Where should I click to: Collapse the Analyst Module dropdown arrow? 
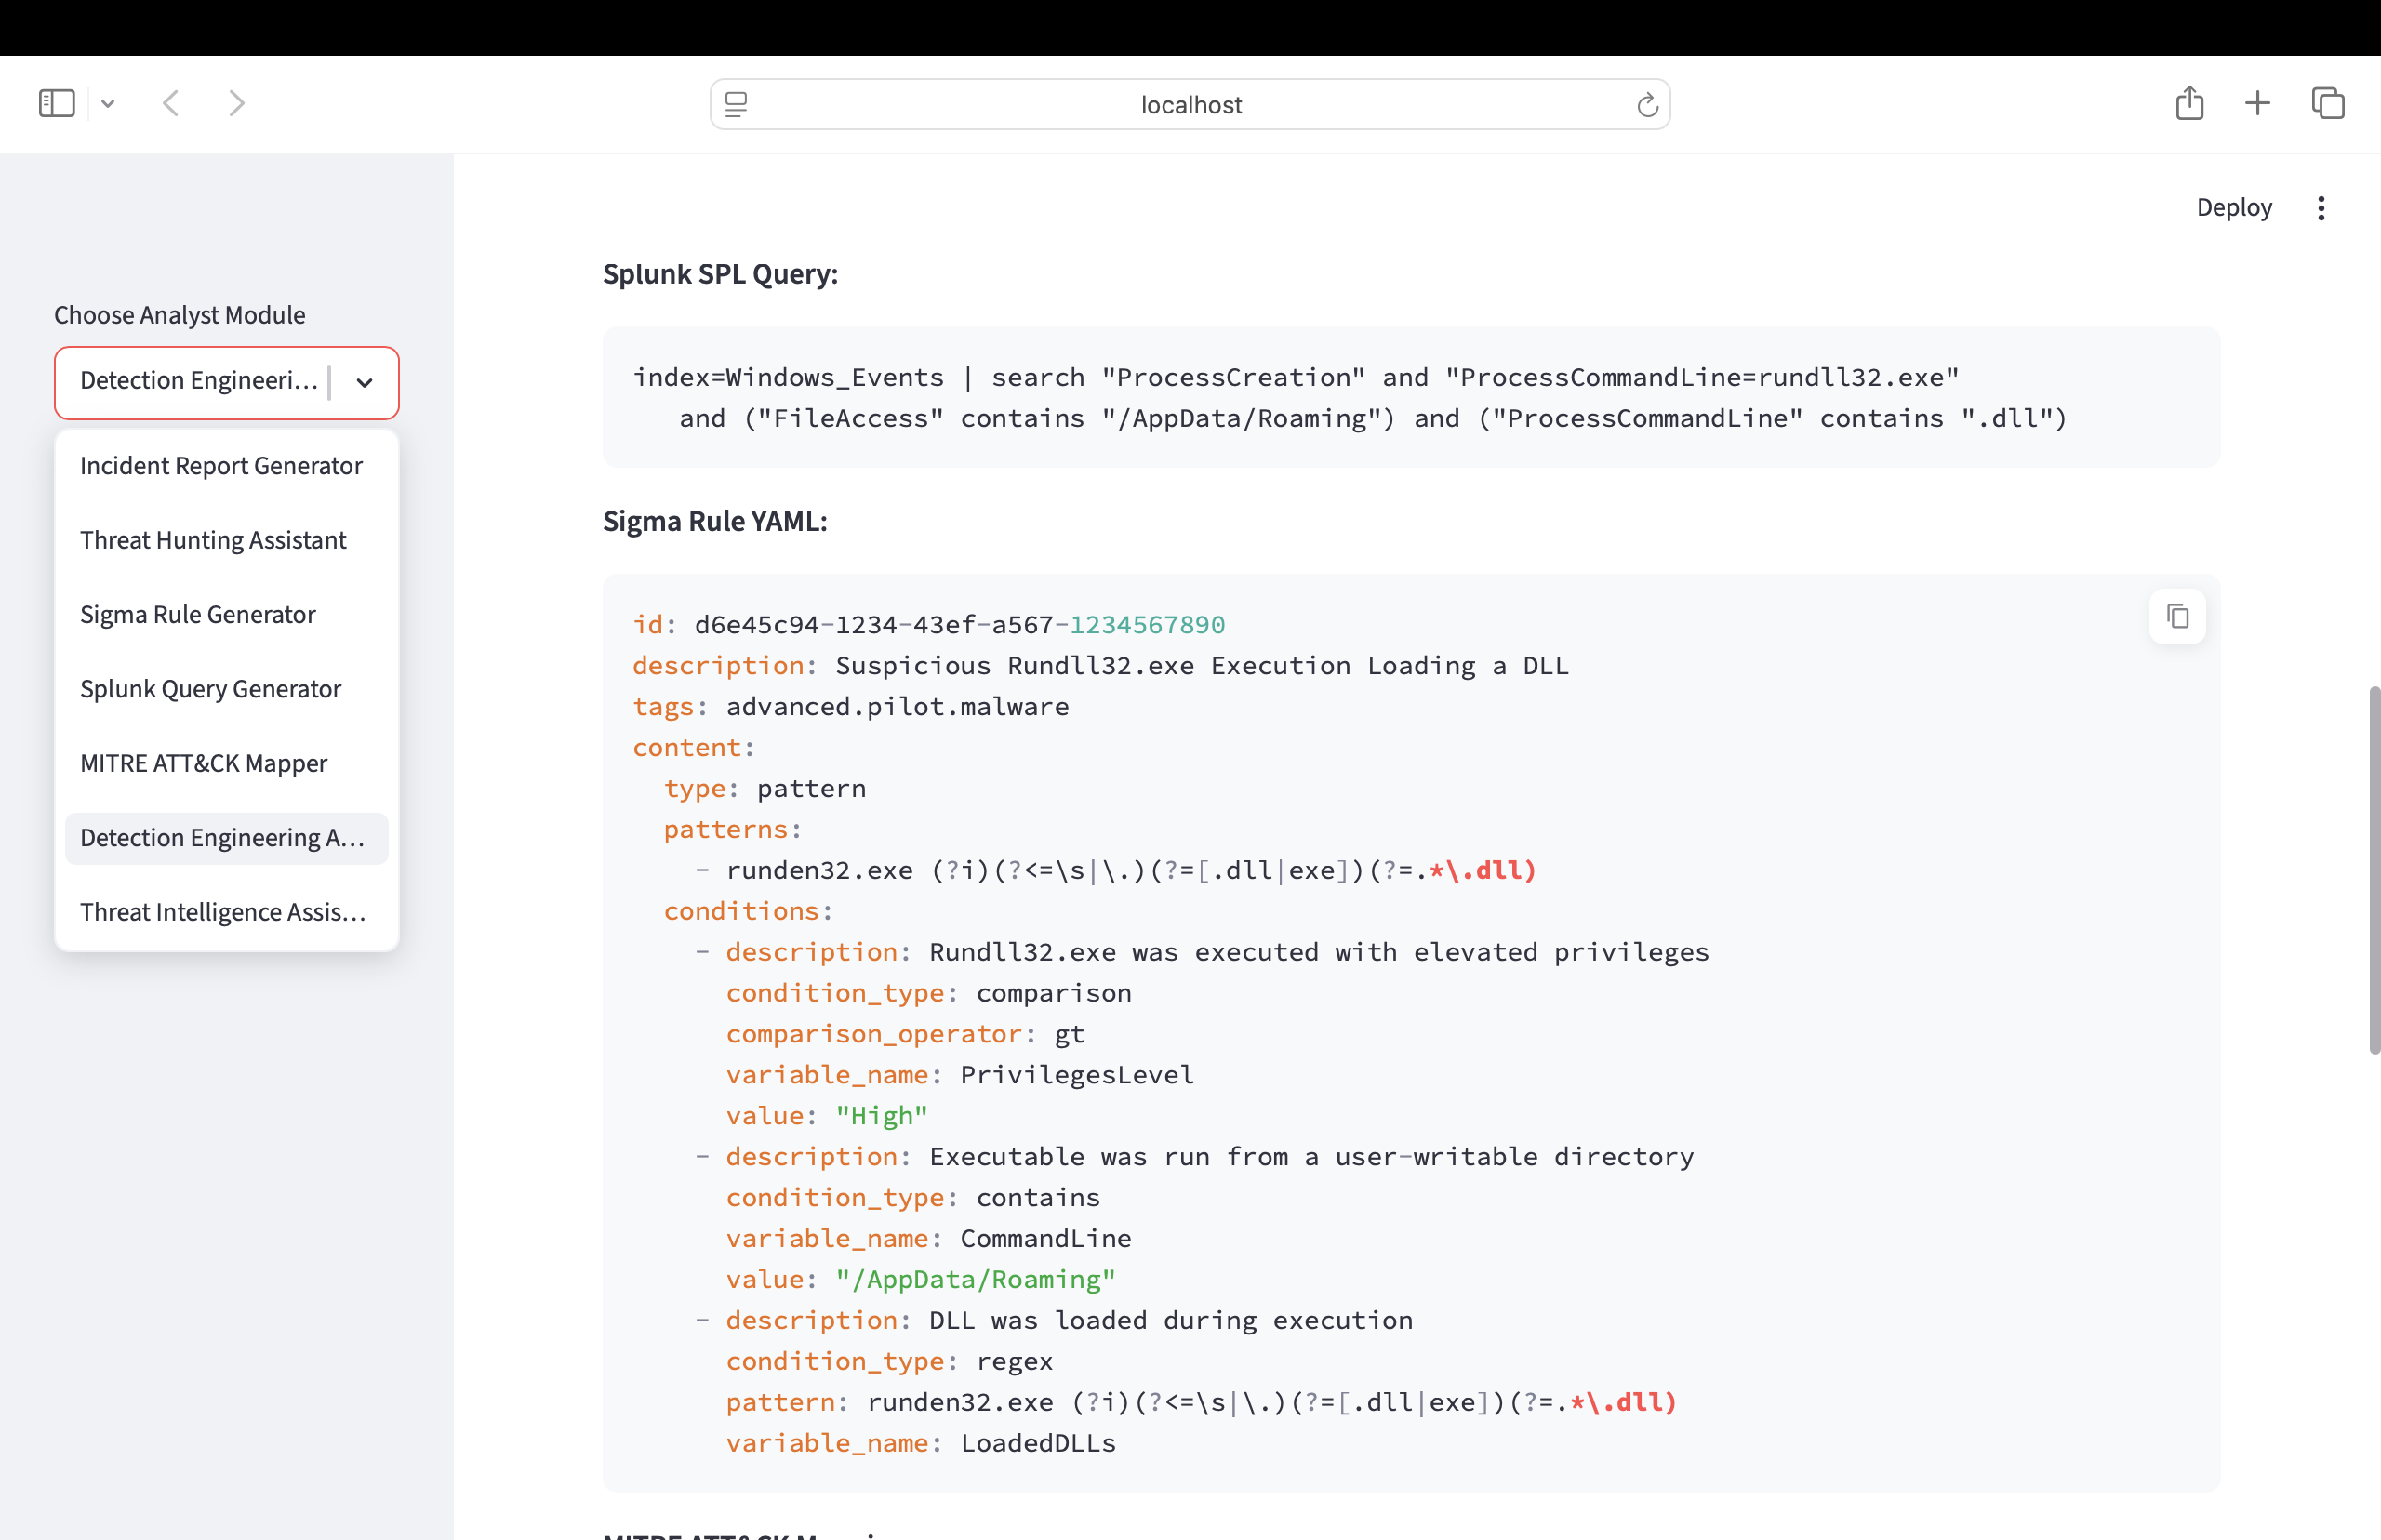[365, 382]
